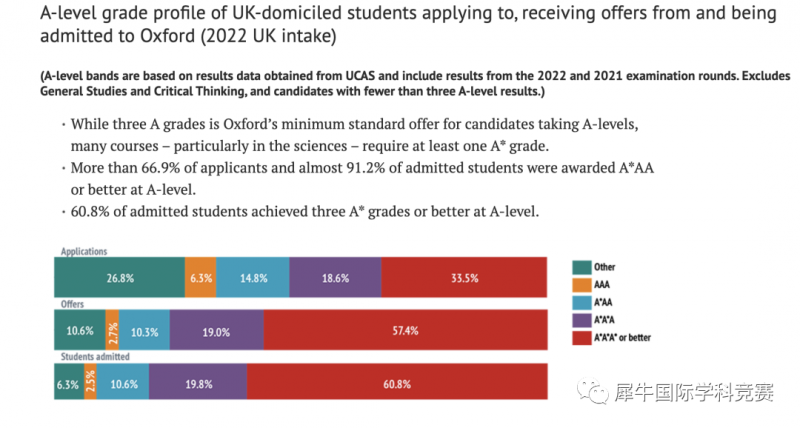This screenshot has width=800, height=428.
Task: Select the 19.8% purple Students admitted segment
Action: coord(198,382)
